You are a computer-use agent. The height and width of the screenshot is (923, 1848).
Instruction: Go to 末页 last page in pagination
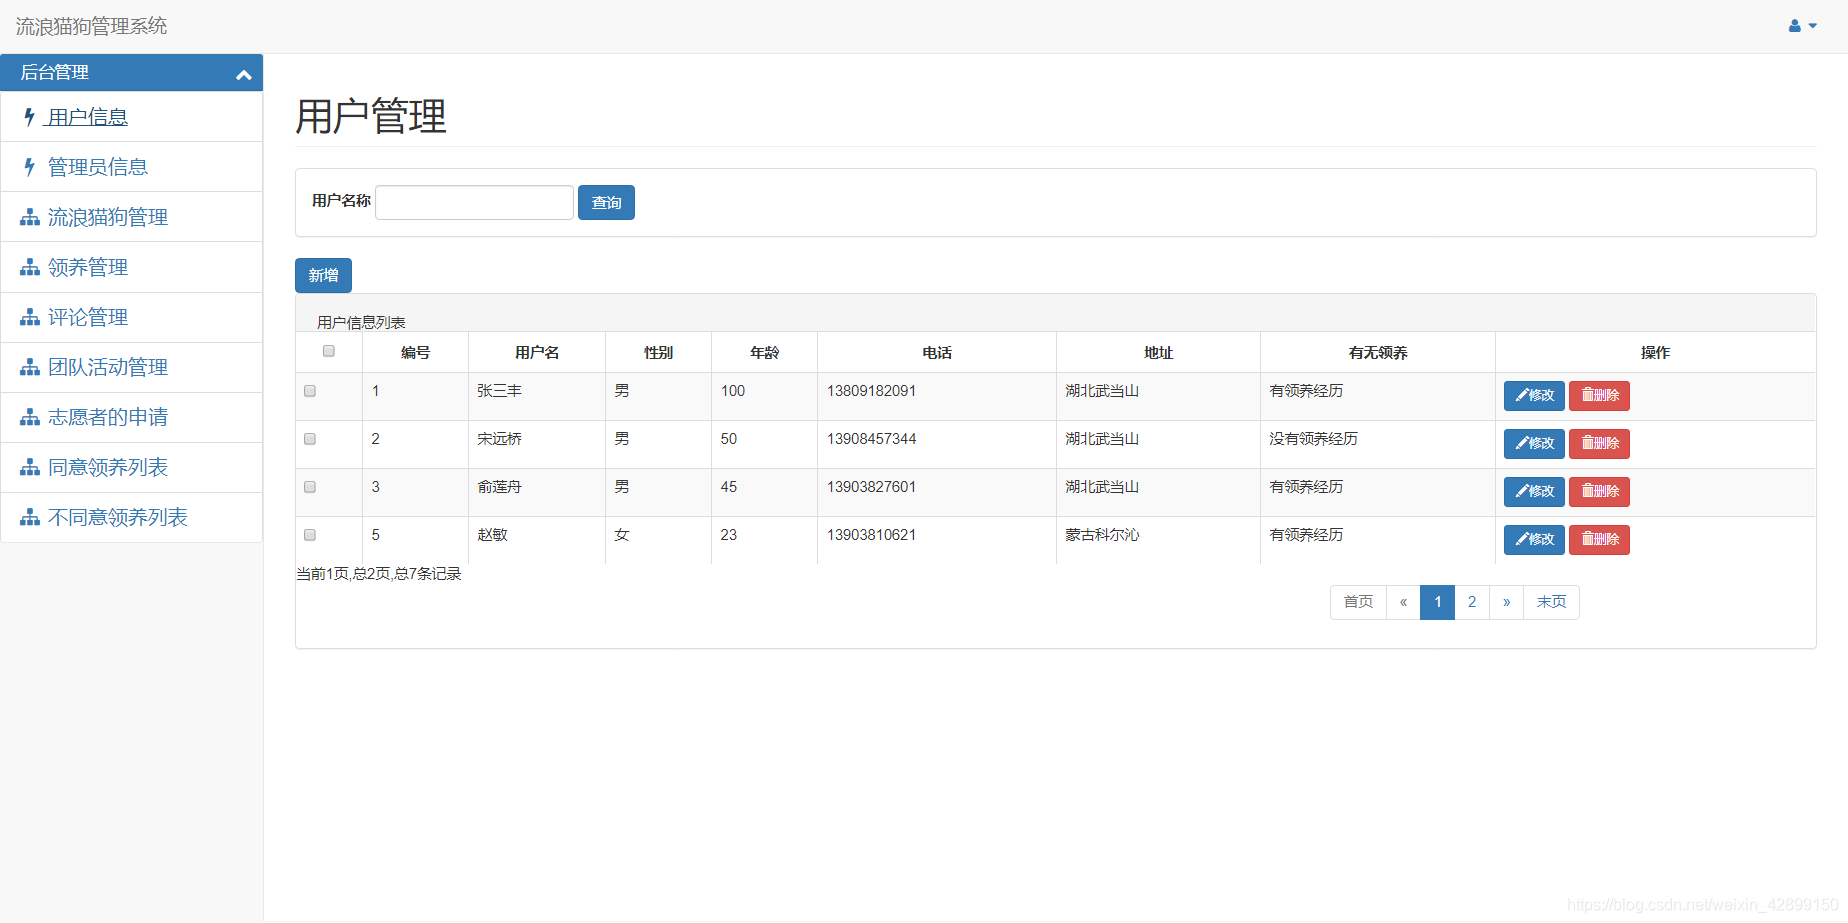[1551, 602]
